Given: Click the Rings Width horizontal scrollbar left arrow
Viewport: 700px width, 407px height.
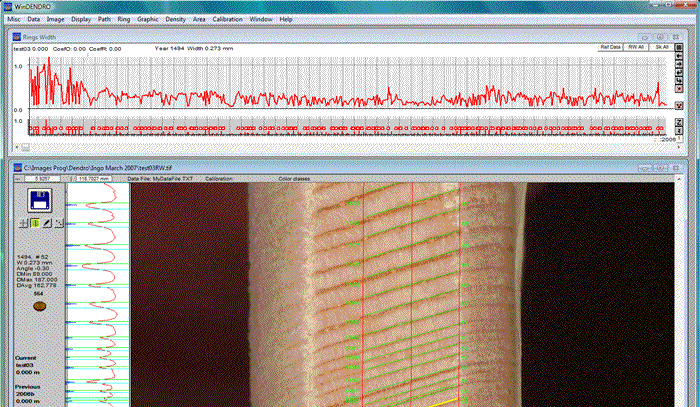Looking at the screenshot, I should (x=17, y=146).
